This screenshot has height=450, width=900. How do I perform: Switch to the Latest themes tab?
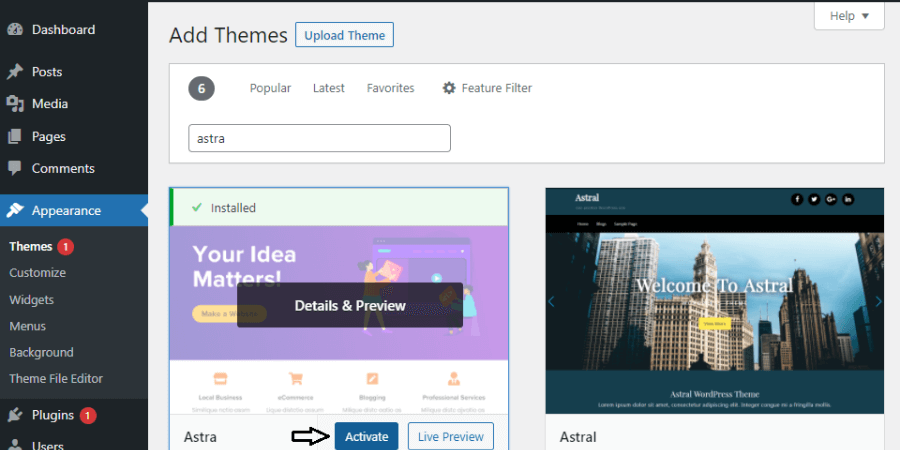329,88
